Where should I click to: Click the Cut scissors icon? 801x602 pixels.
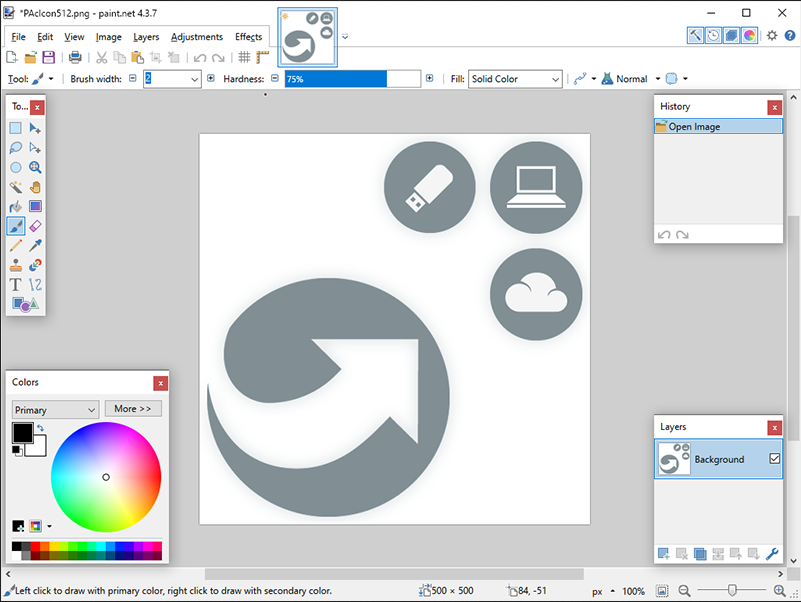[x=102, y=57]
